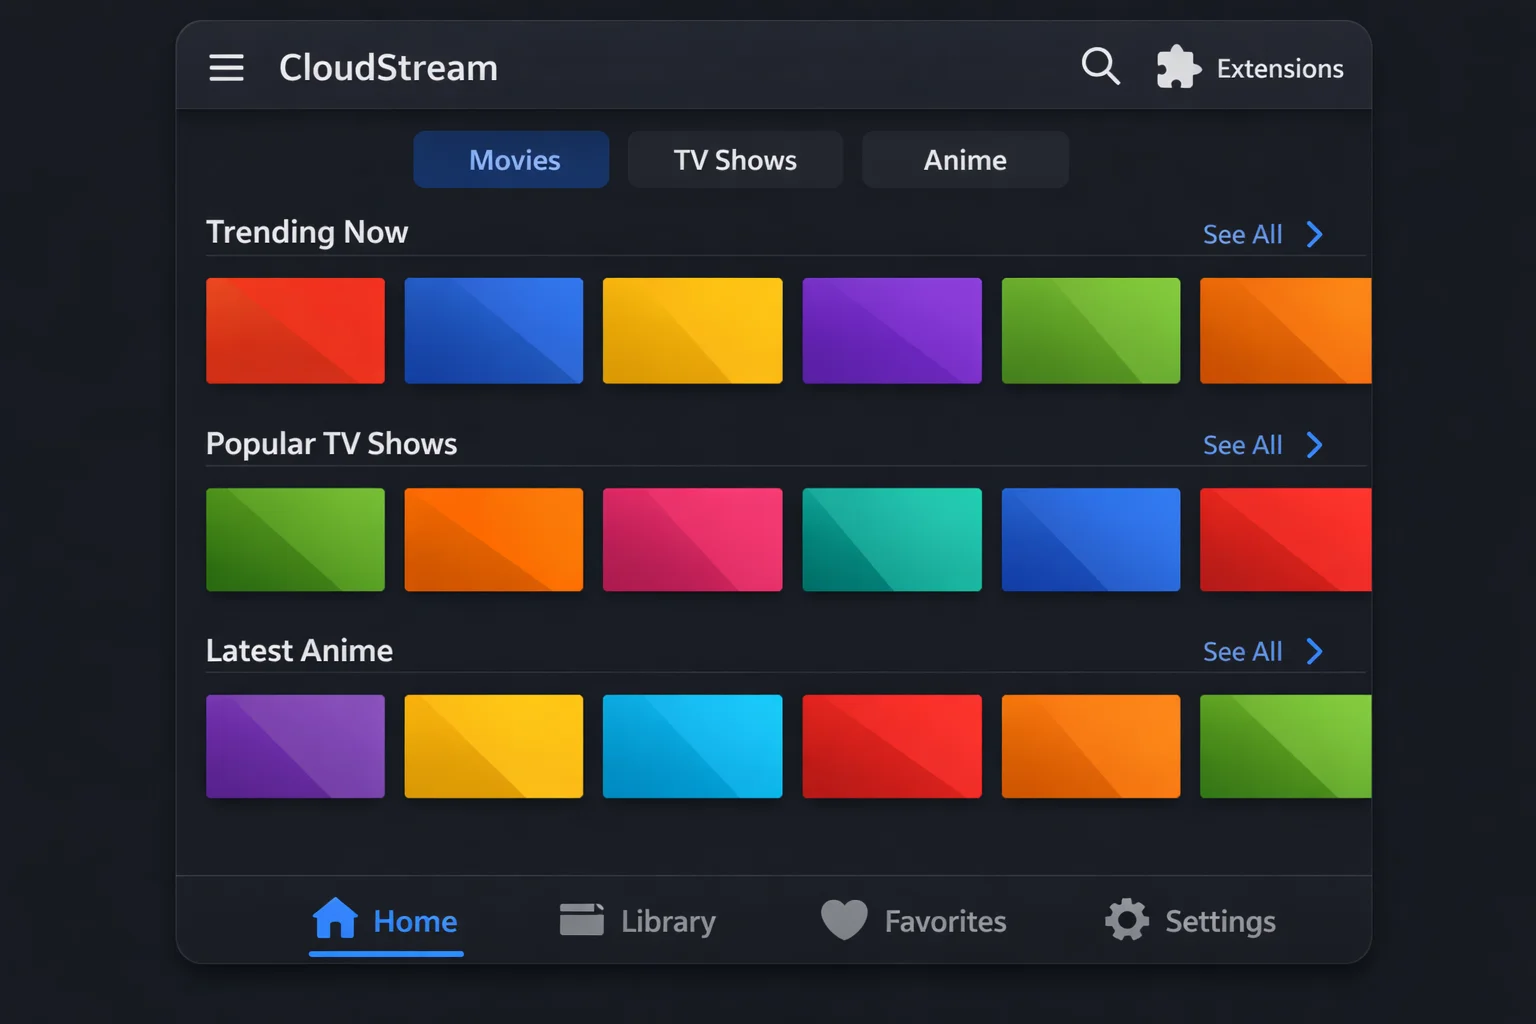Click See All link for Trending Now
Screen dimensions: 1536x1024
pyautogui.click(x=1242, y=235)
